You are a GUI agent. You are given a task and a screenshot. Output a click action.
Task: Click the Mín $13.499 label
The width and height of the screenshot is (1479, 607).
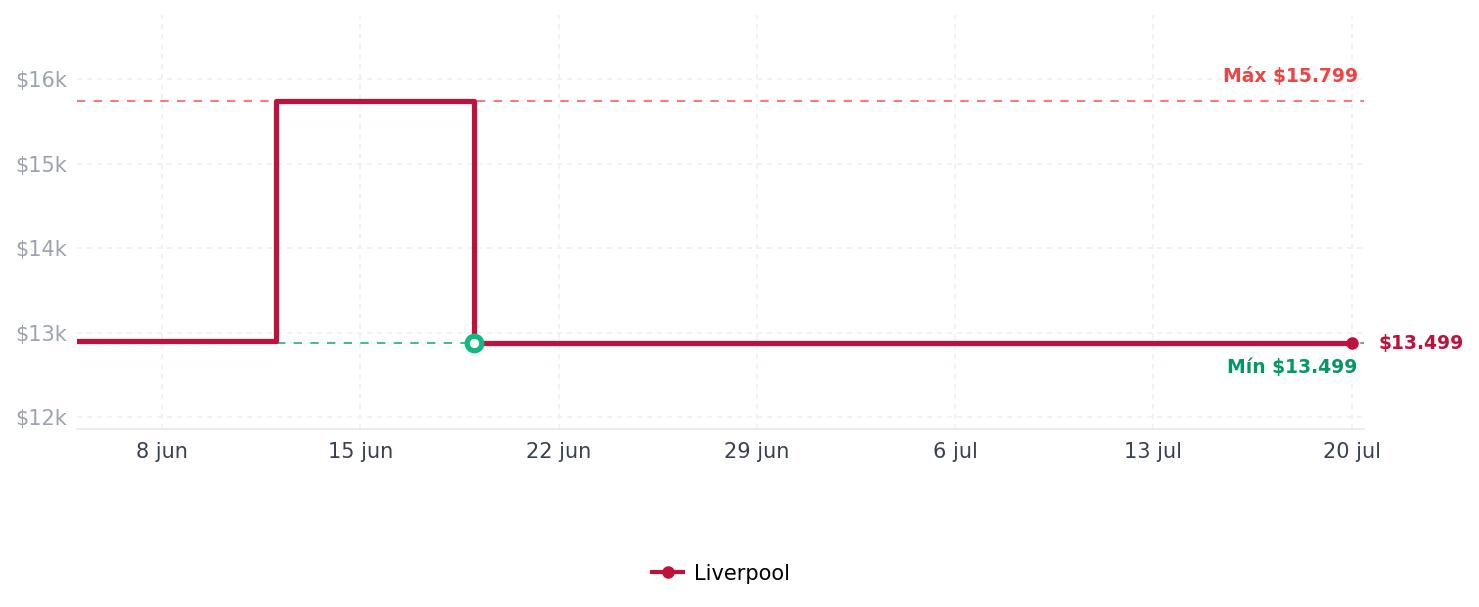[x=1292, y=367]
